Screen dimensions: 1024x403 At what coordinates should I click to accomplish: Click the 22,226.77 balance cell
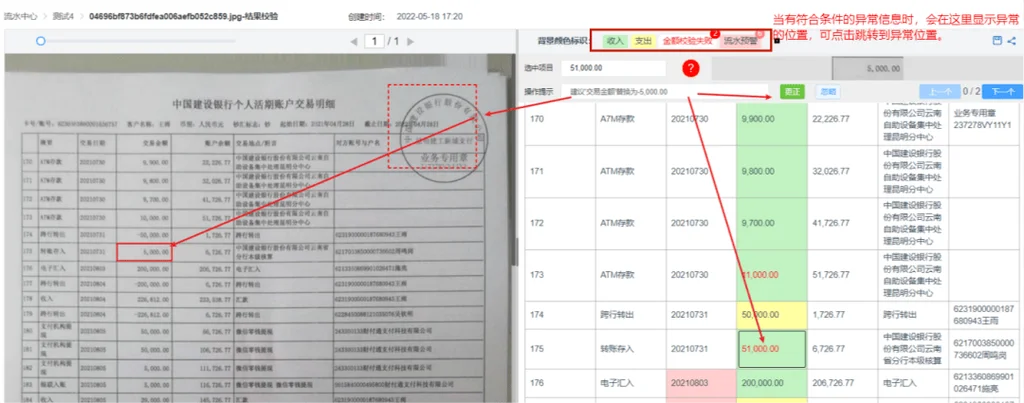(842, 120)
